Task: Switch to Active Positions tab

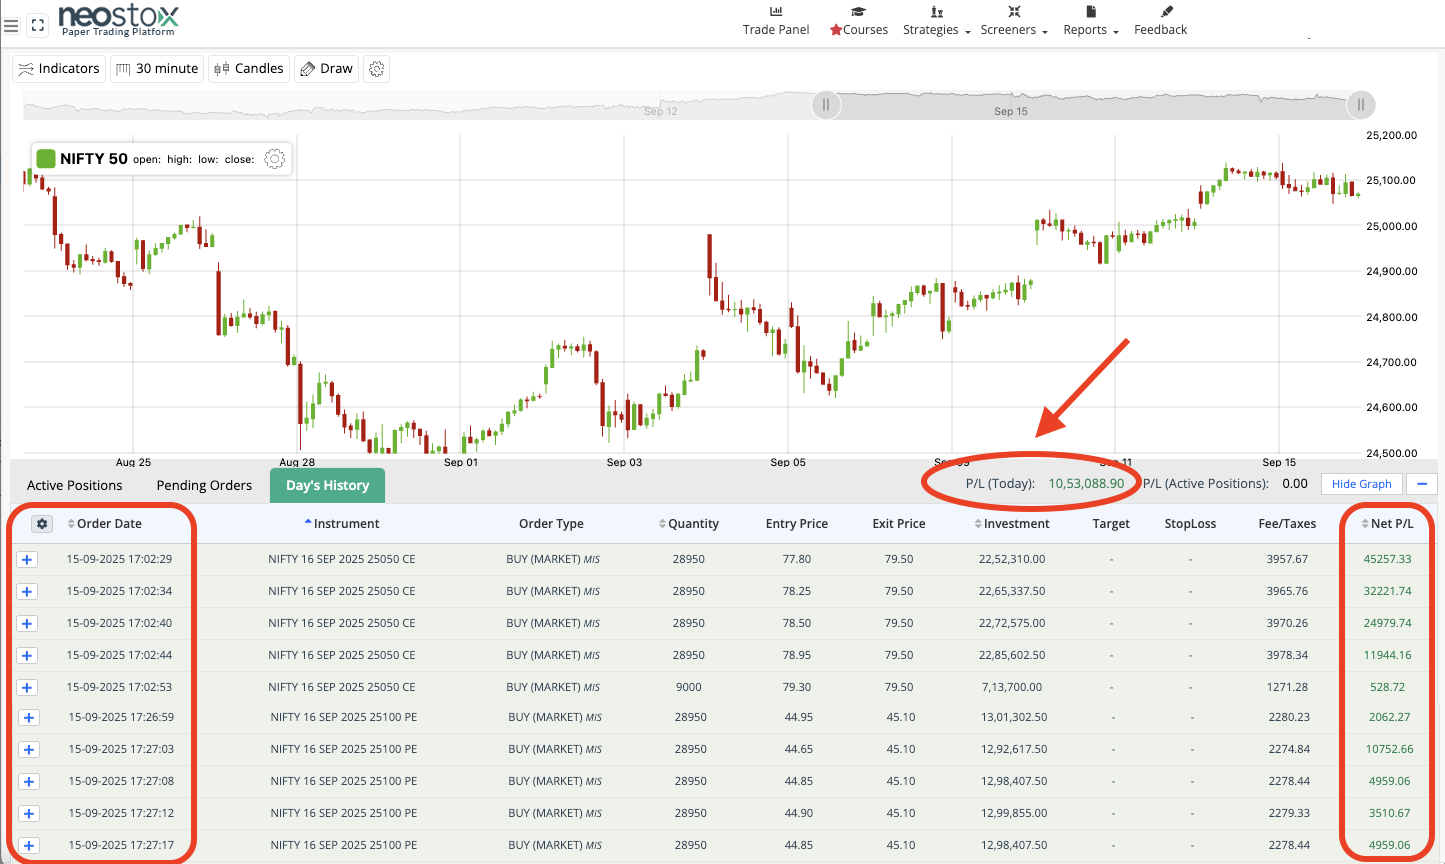Action: pos(75,486)
